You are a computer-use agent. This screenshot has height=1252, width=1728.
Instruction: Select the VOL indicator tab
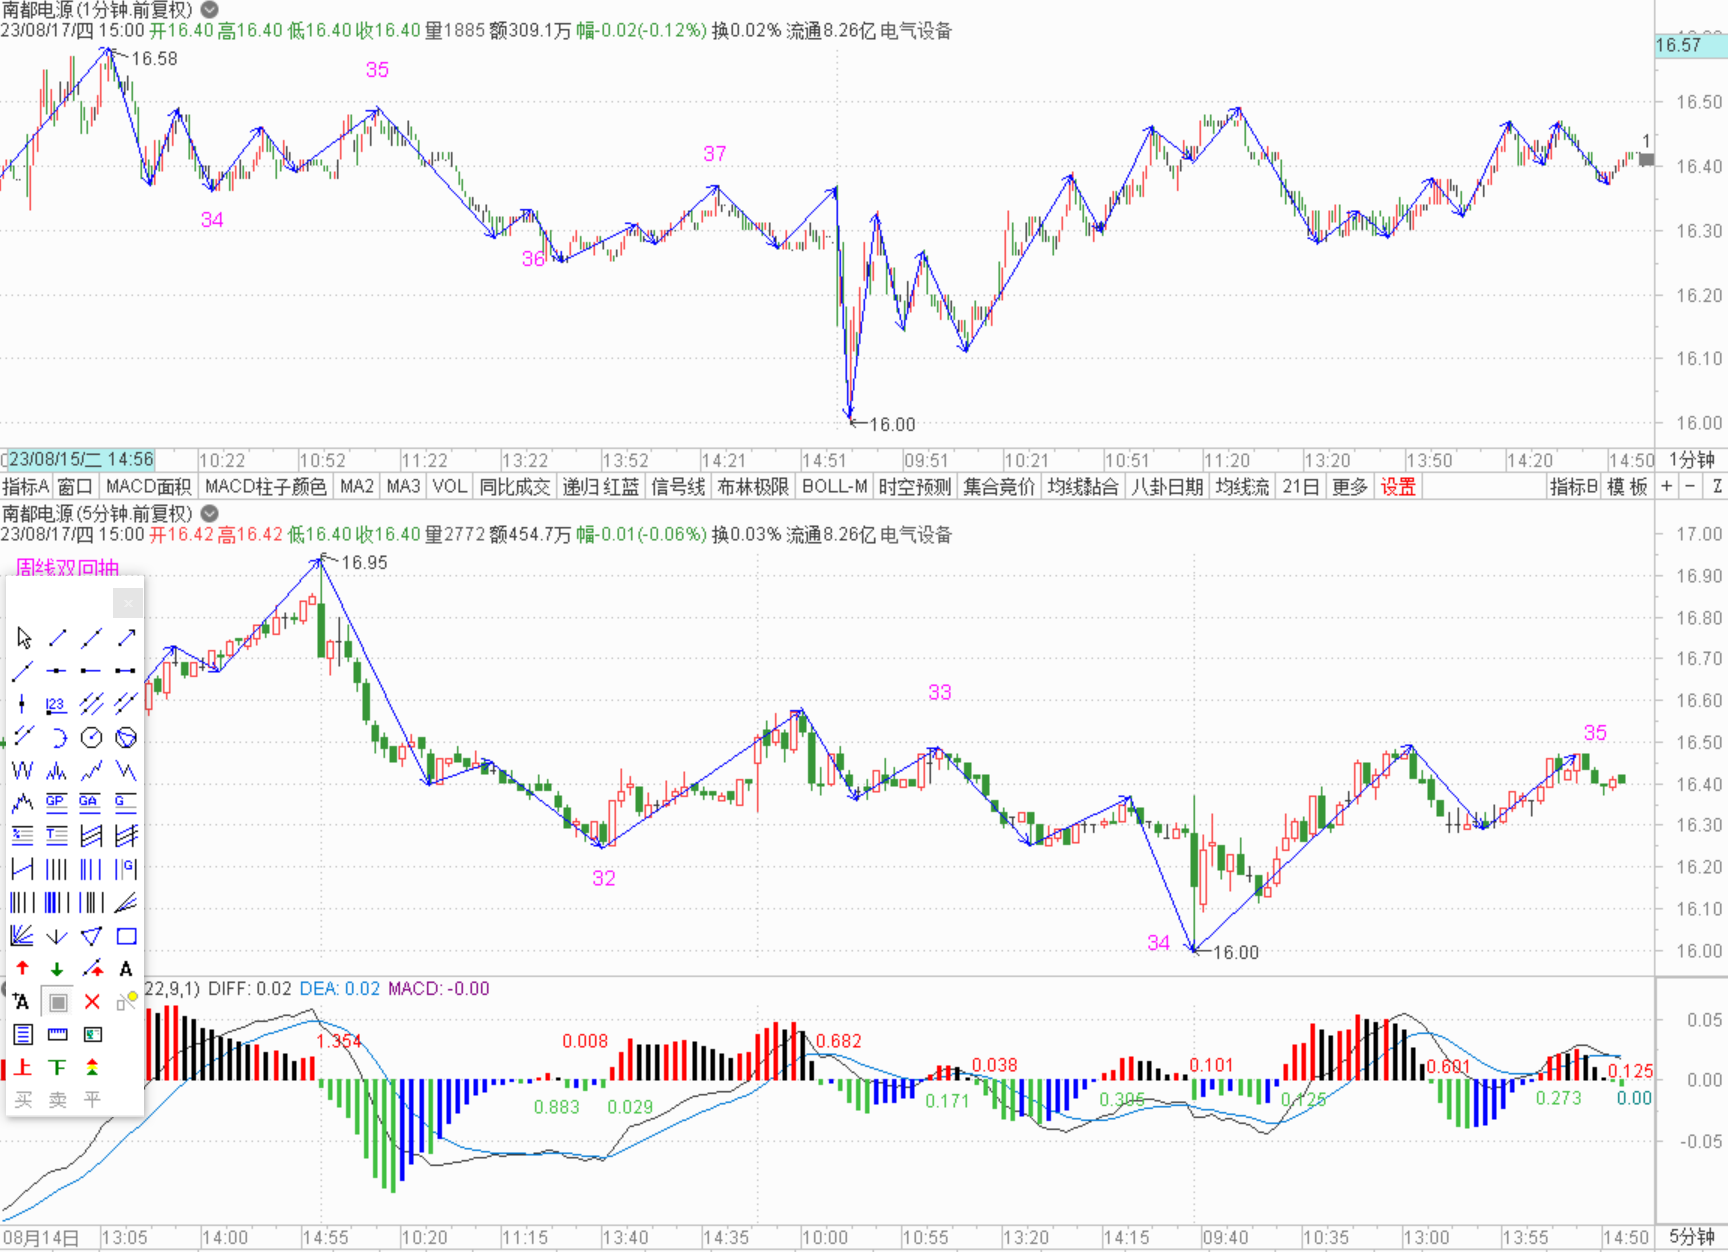click(450, 487)
